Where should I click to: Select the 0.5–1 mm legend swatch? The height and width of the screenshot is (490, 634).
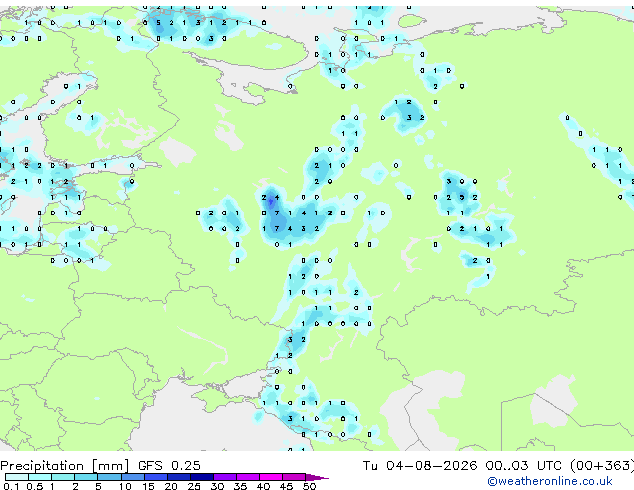(x=40, y=477)
